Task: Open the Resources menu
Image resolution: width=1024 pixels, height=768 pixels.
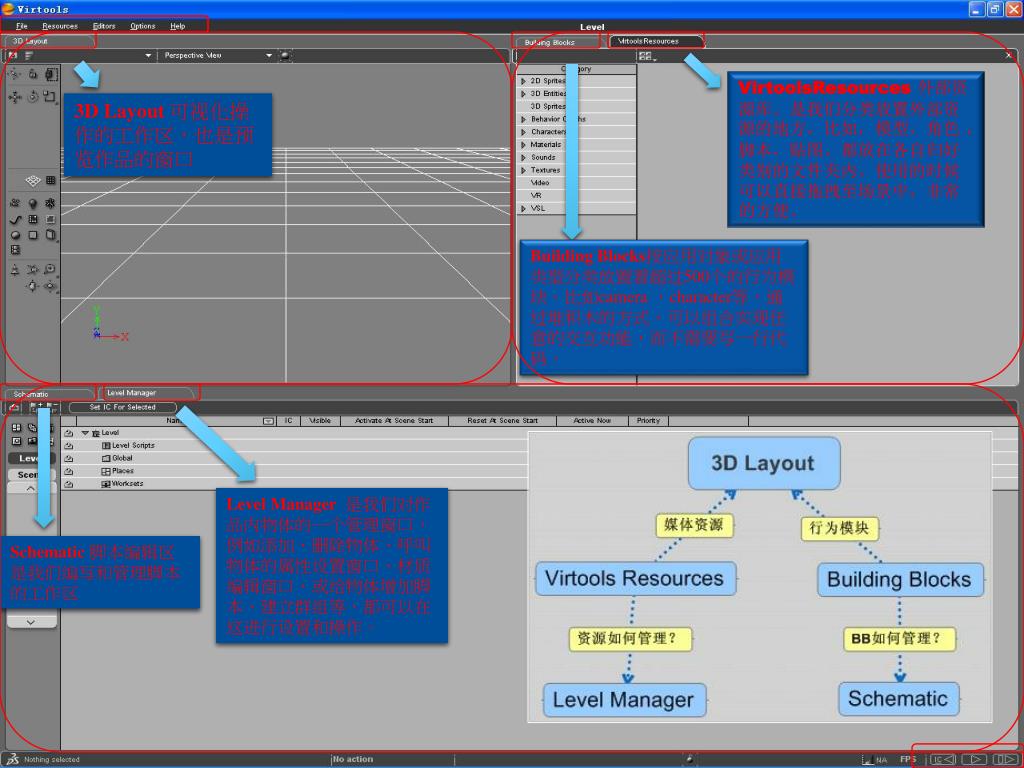Action: 59,26
